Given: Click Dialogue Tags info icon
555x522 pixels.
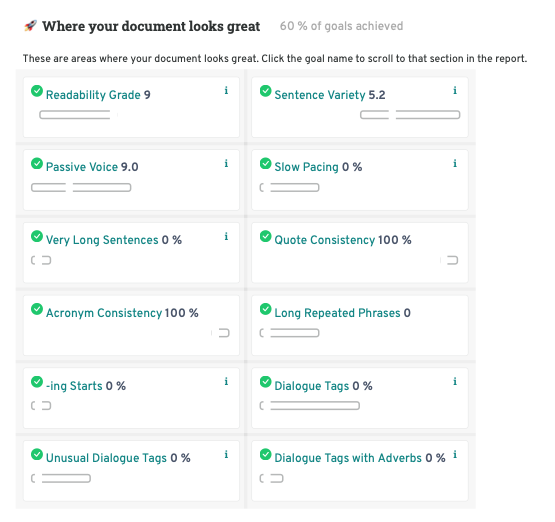Looking at the screenshot, I should point(455,382).
